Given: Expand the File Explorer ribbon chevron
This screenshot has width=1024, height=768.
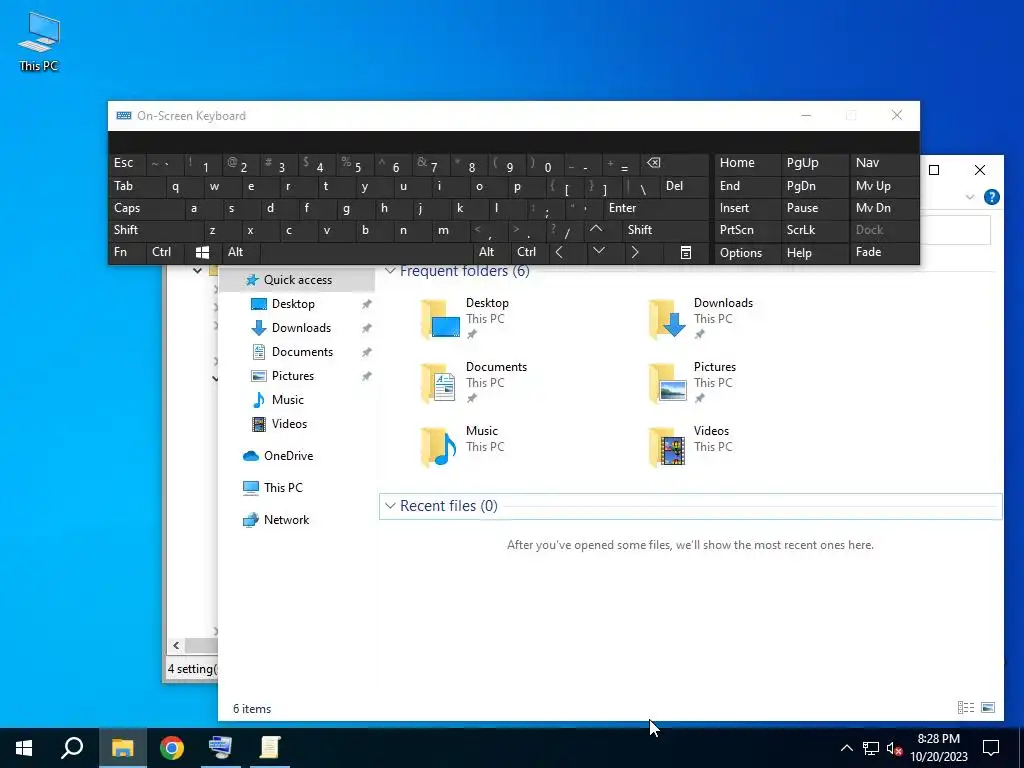Looking at the screenshot, I should [x=970, y=197].
